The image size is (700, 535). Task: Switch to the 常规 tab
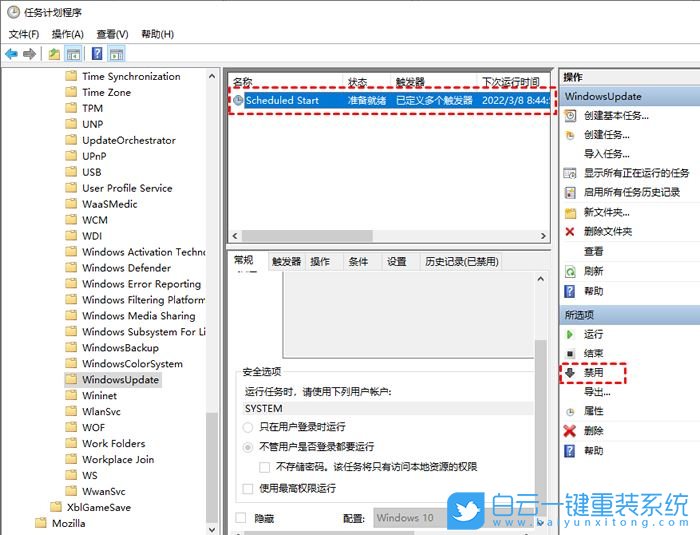tap(244, 260)
